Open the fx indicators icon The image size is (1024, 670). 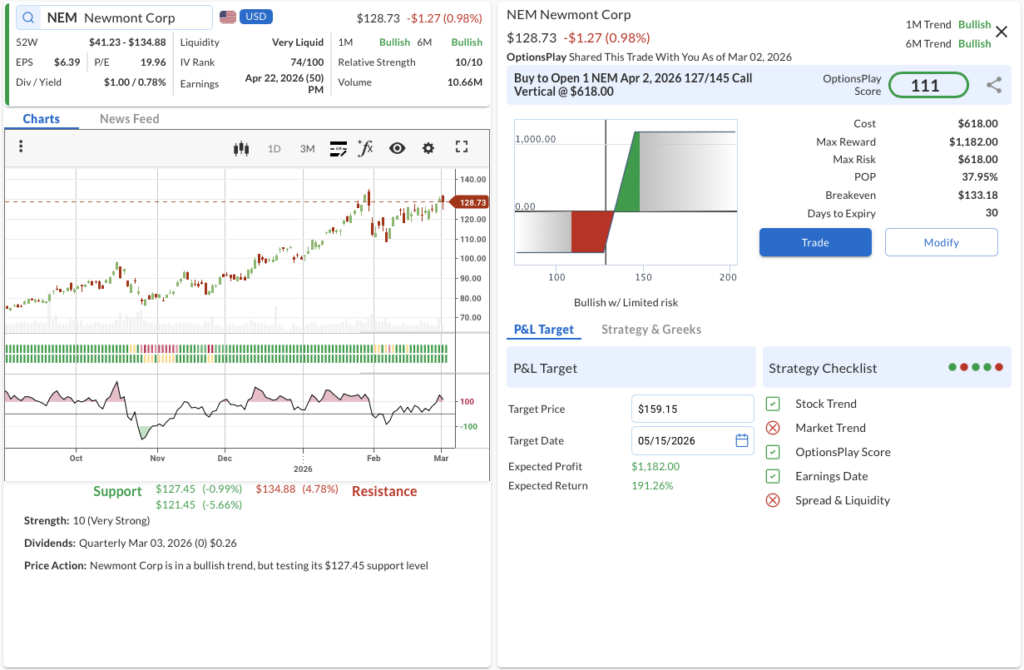coord(365,148)
